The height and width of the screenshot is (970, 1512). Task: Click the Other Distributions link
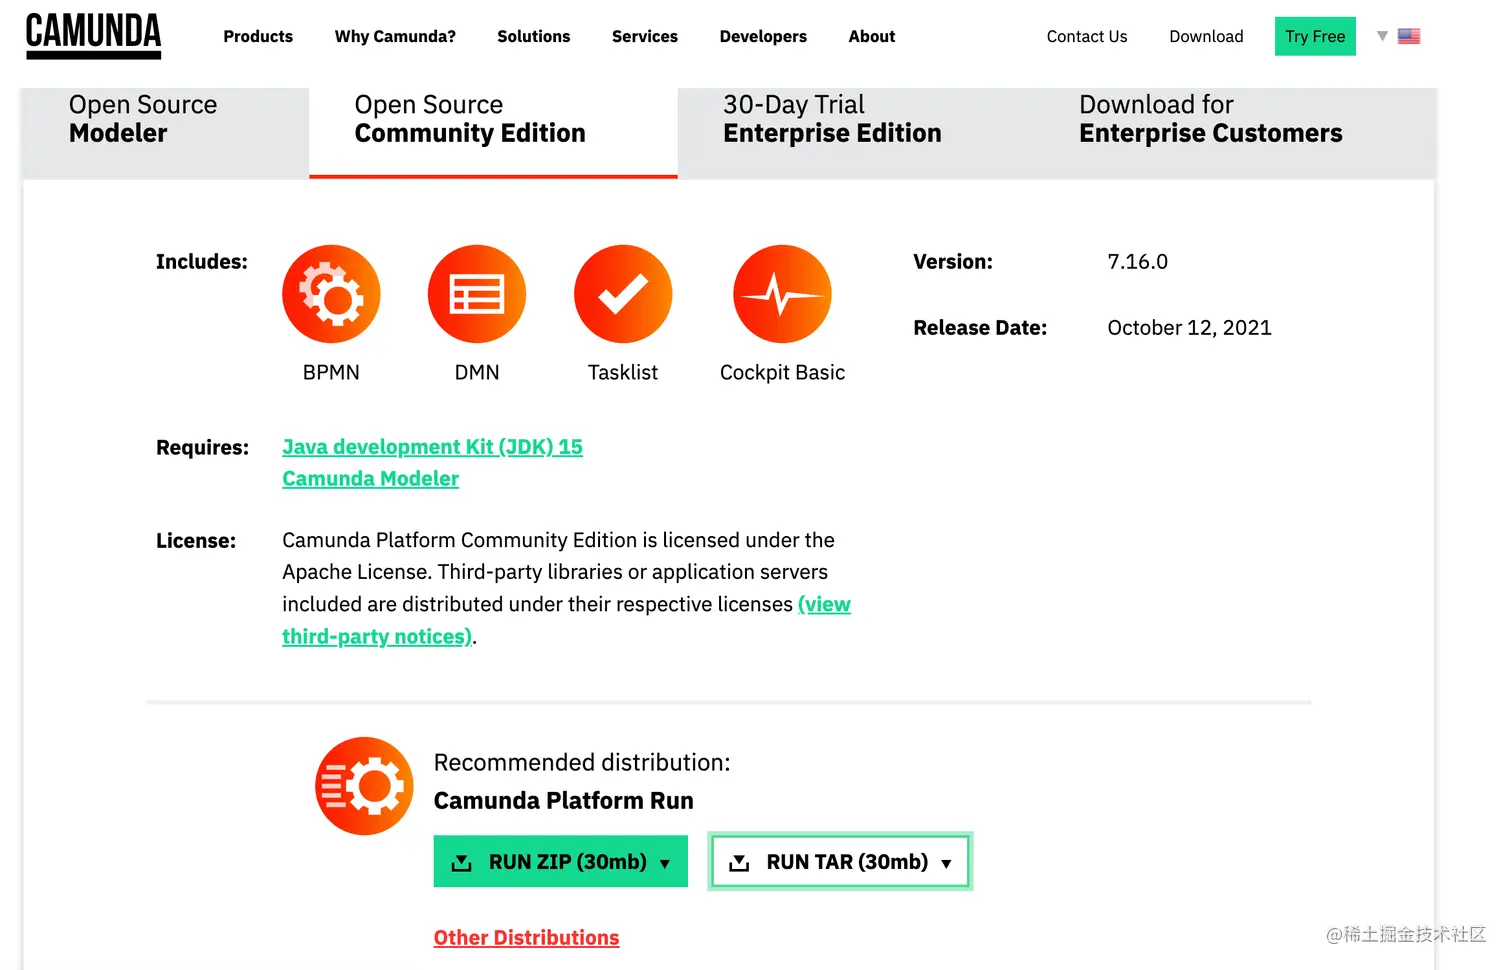click(x=526, y=938)
